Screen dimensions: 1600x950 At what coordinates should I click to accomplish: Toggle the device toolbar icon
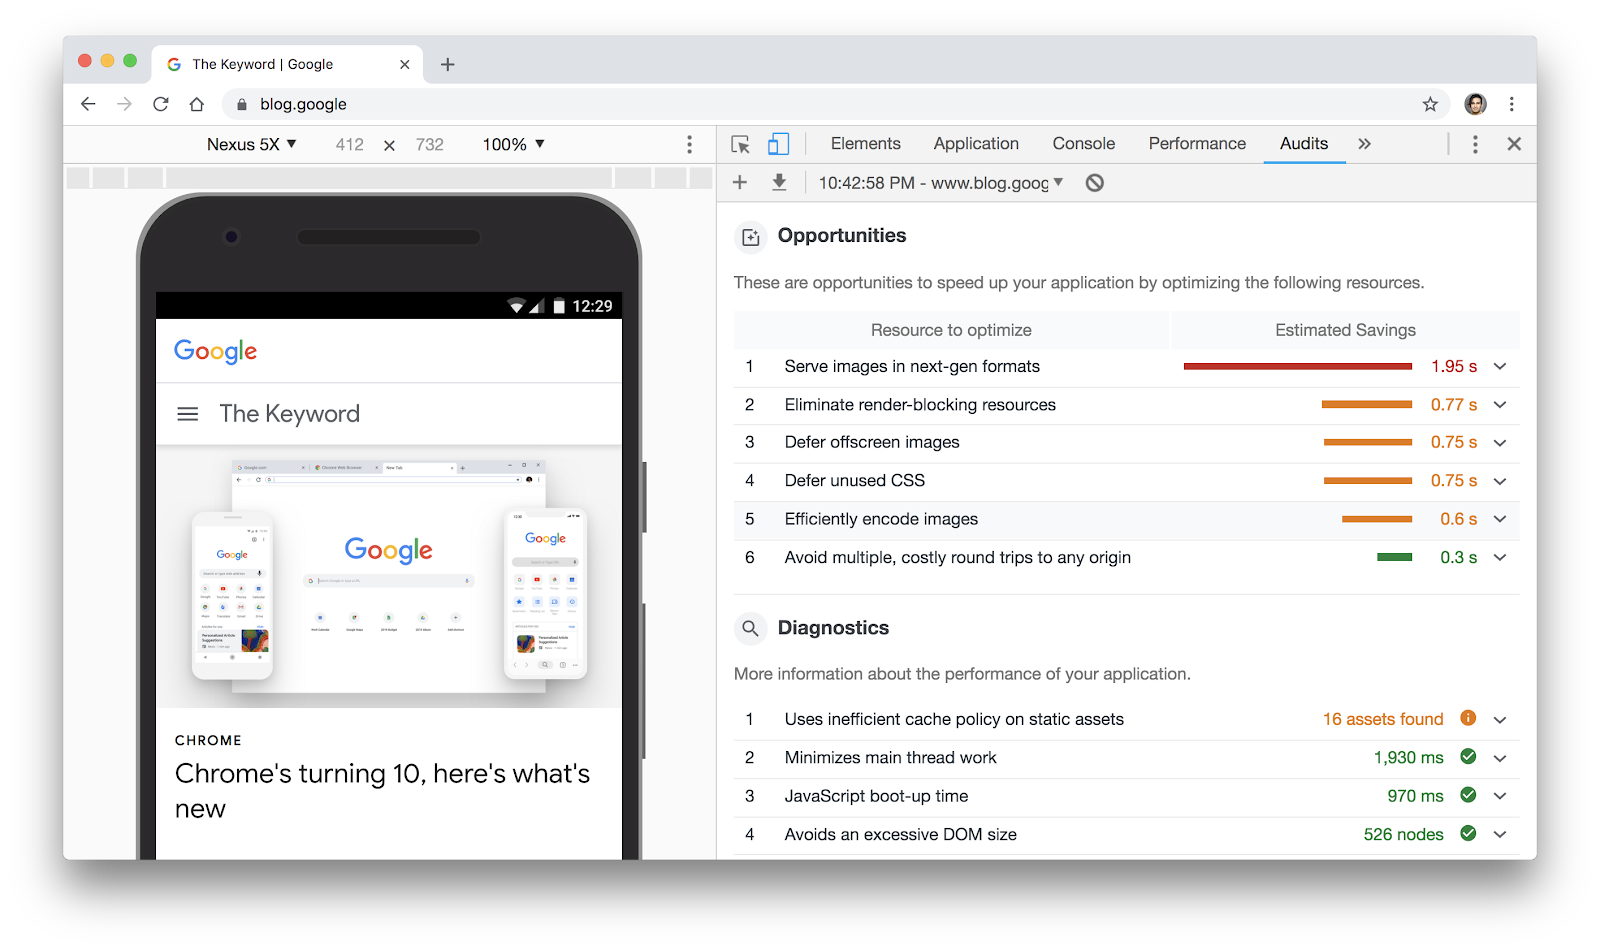(x=778, y=144)
